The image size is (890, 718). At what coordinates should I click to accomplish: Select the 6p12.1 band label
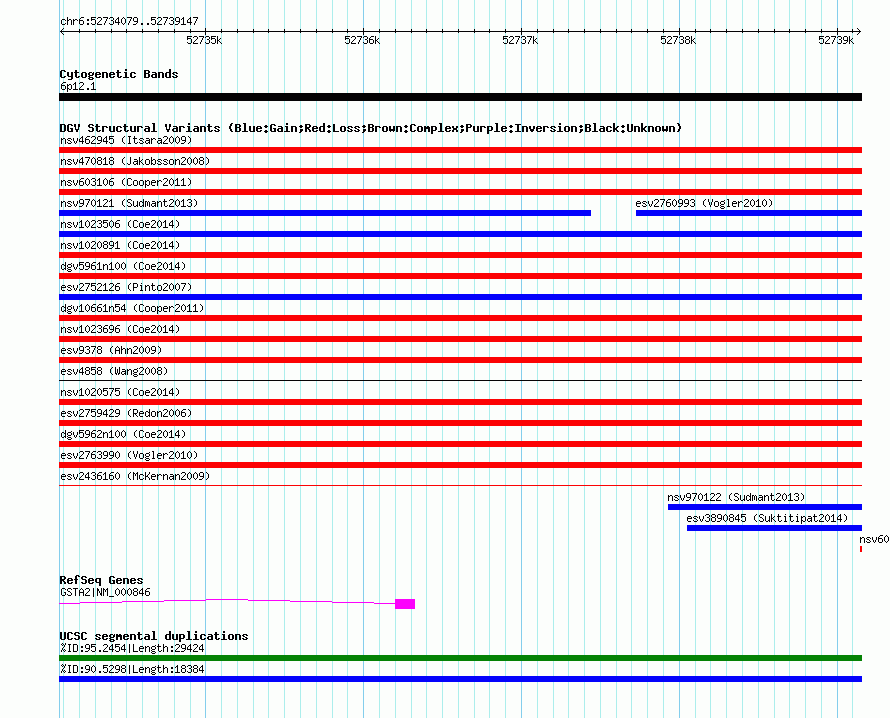point(78,86)
